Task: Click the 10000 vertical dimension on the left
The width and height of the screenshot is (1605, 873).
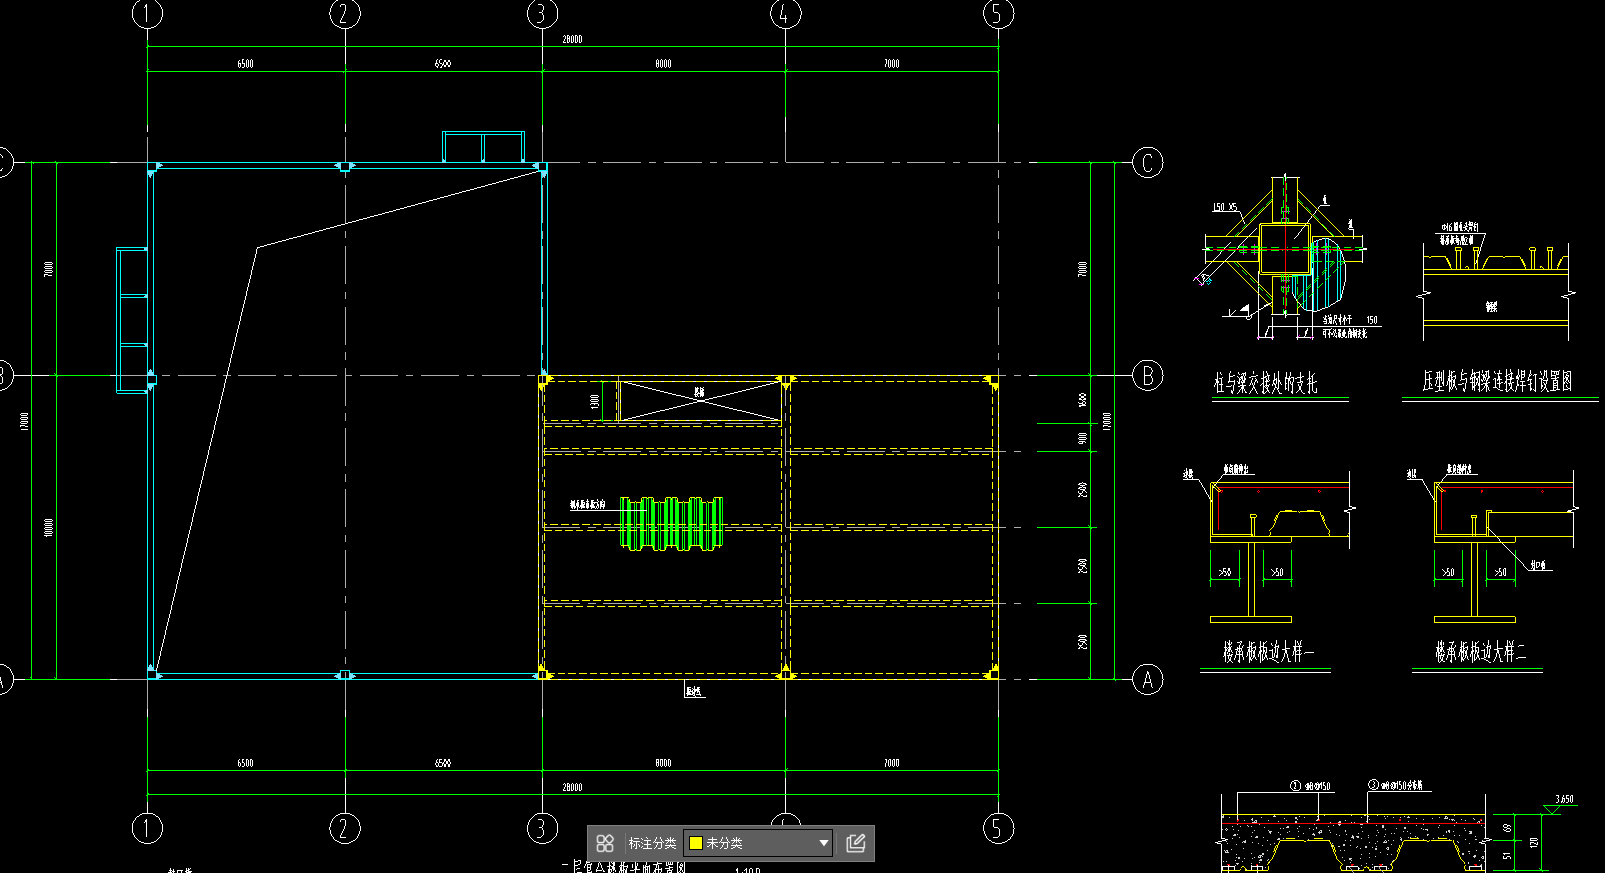Action: point(49,527)
